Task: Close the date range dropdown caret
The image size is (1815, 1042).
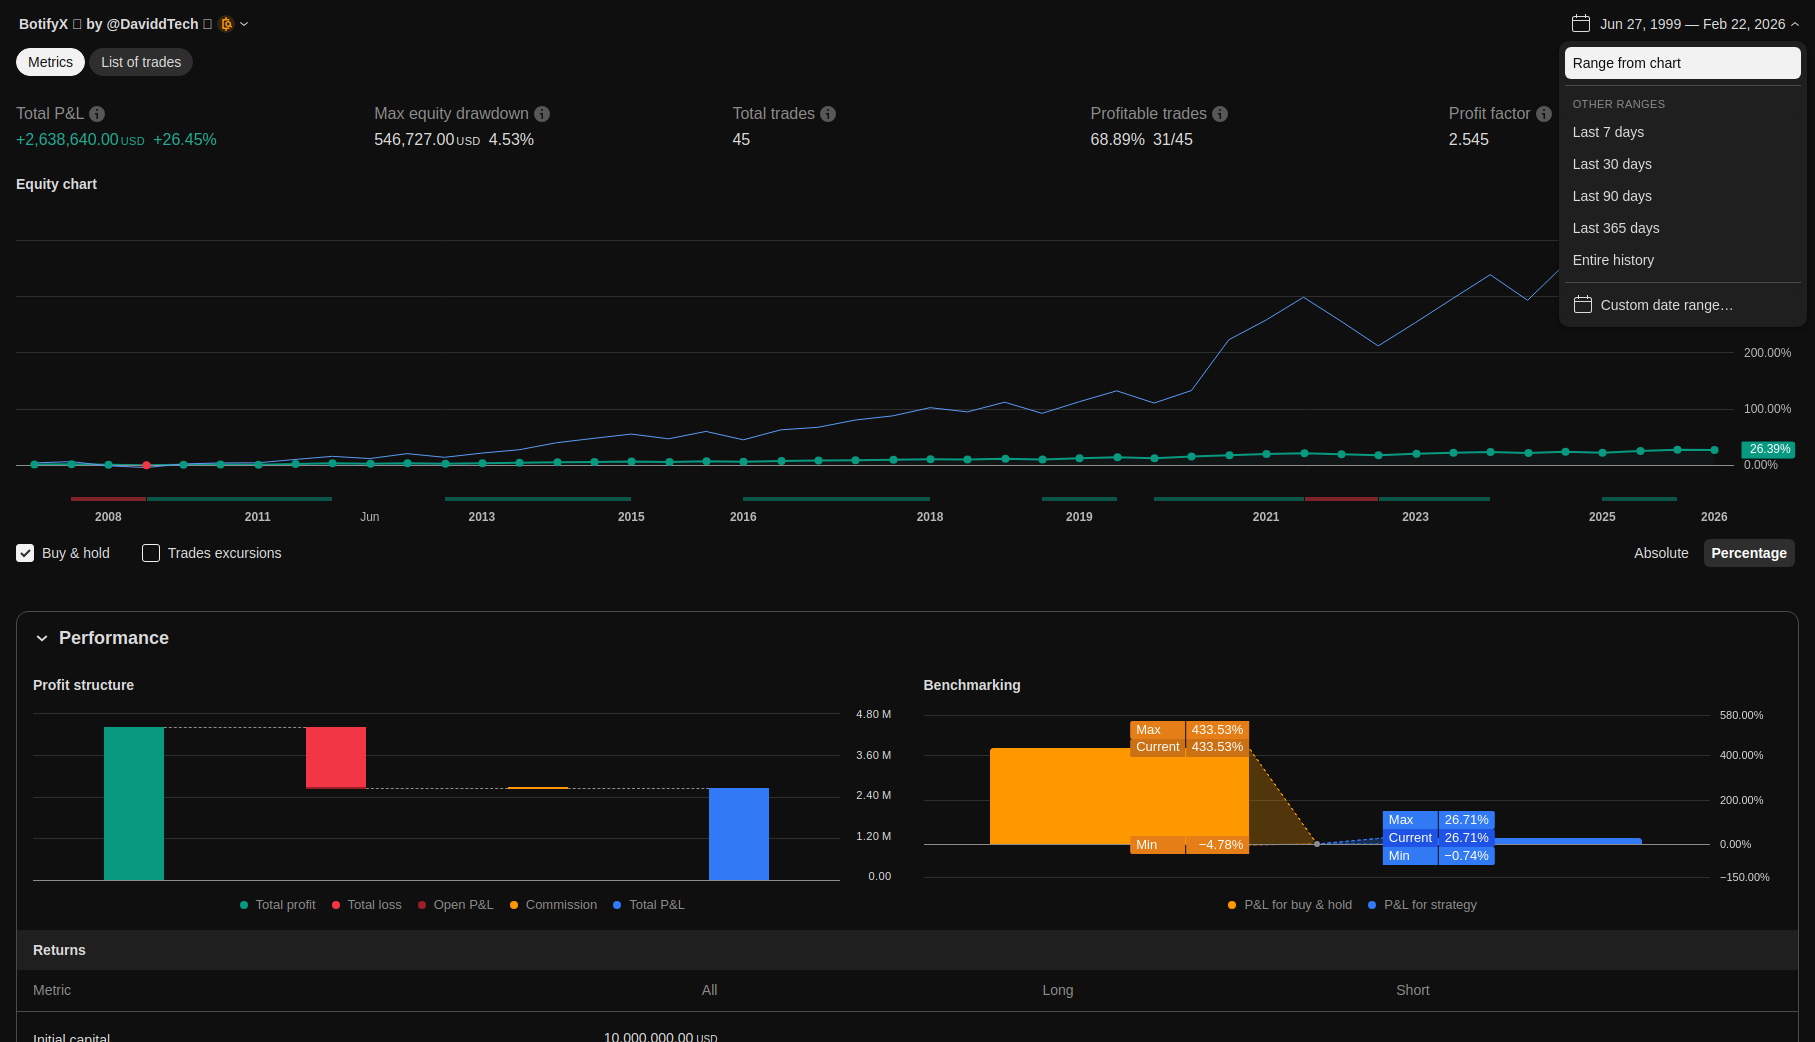Action: tap(1795, 24)
